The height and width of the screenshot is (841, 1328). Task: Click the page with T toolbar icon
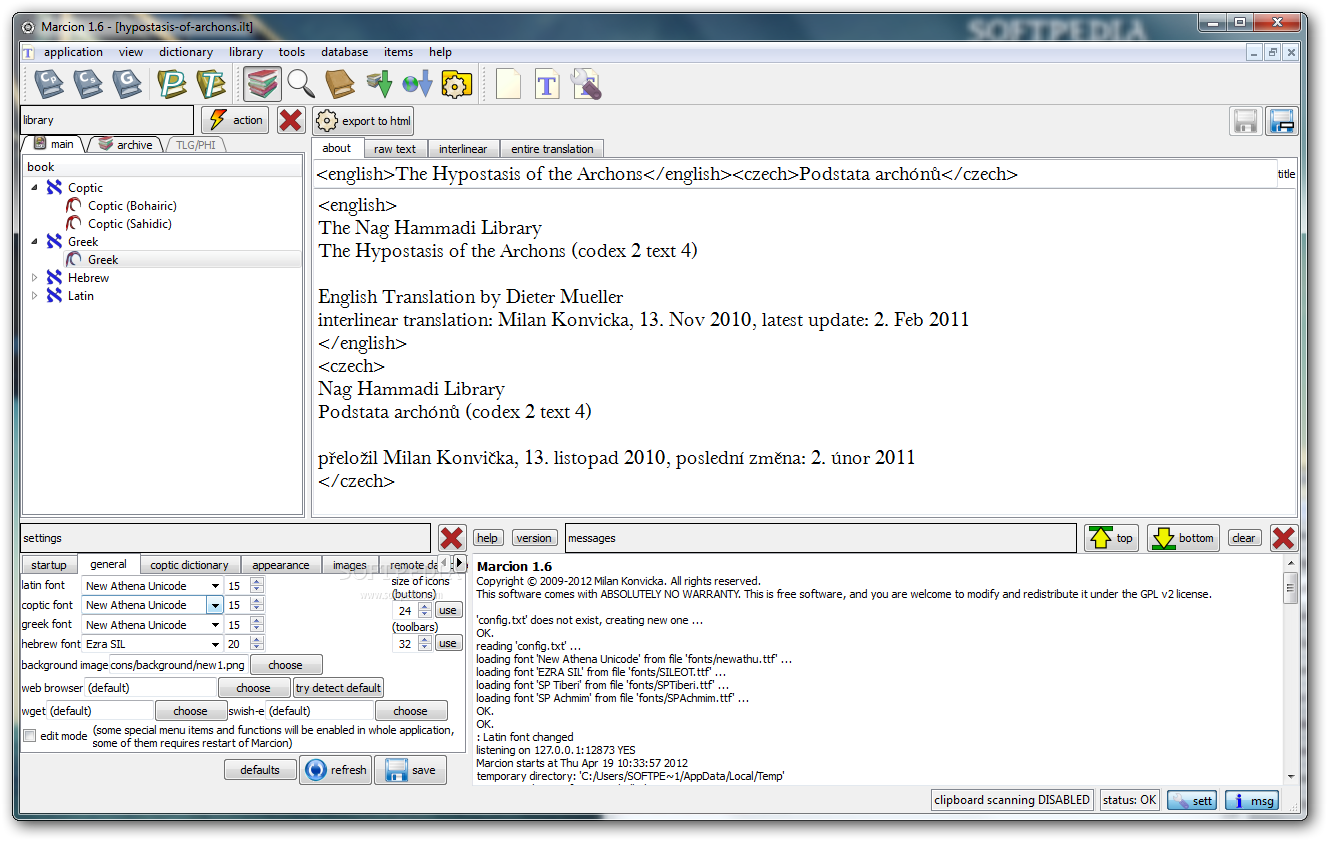(x=547, y=84)
